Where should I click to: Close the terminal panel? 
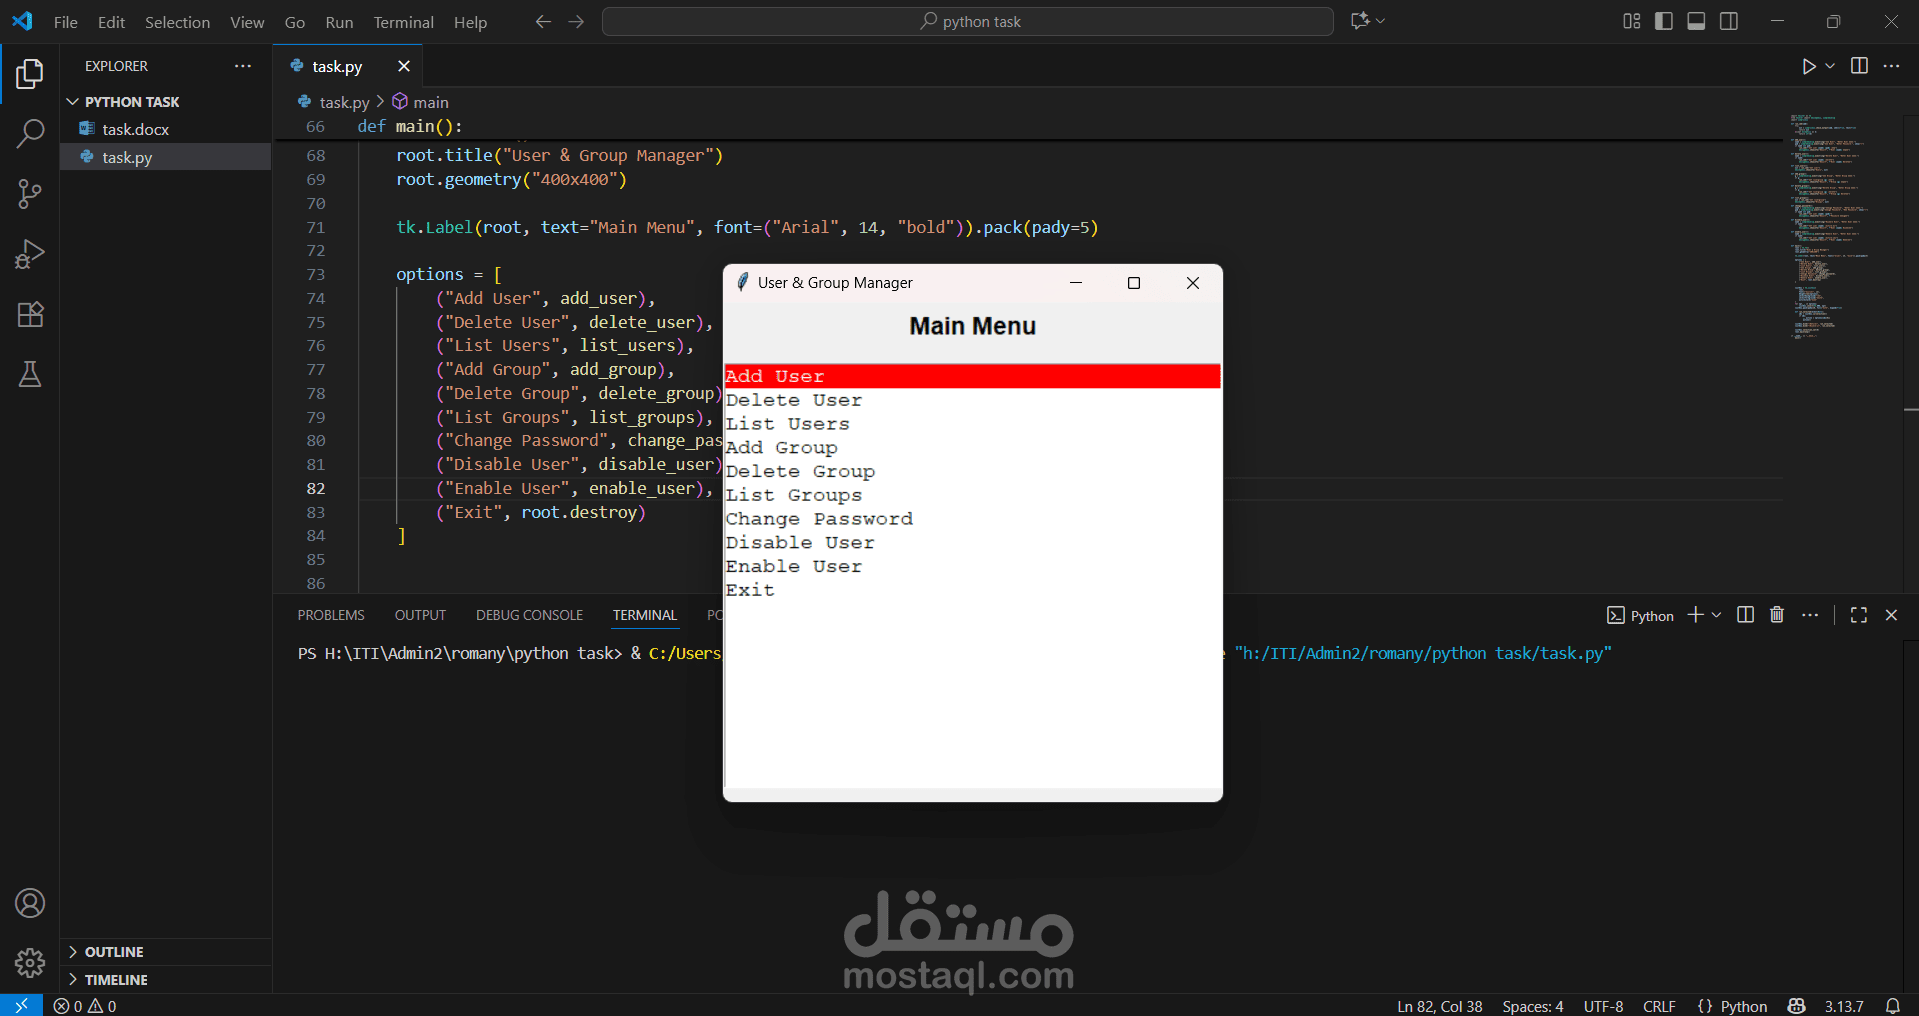(1891, 615)
